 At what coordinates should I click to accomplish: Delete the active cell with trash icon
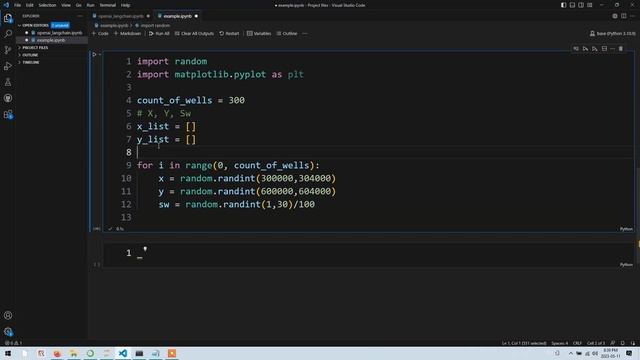click(x=621, y=49)
